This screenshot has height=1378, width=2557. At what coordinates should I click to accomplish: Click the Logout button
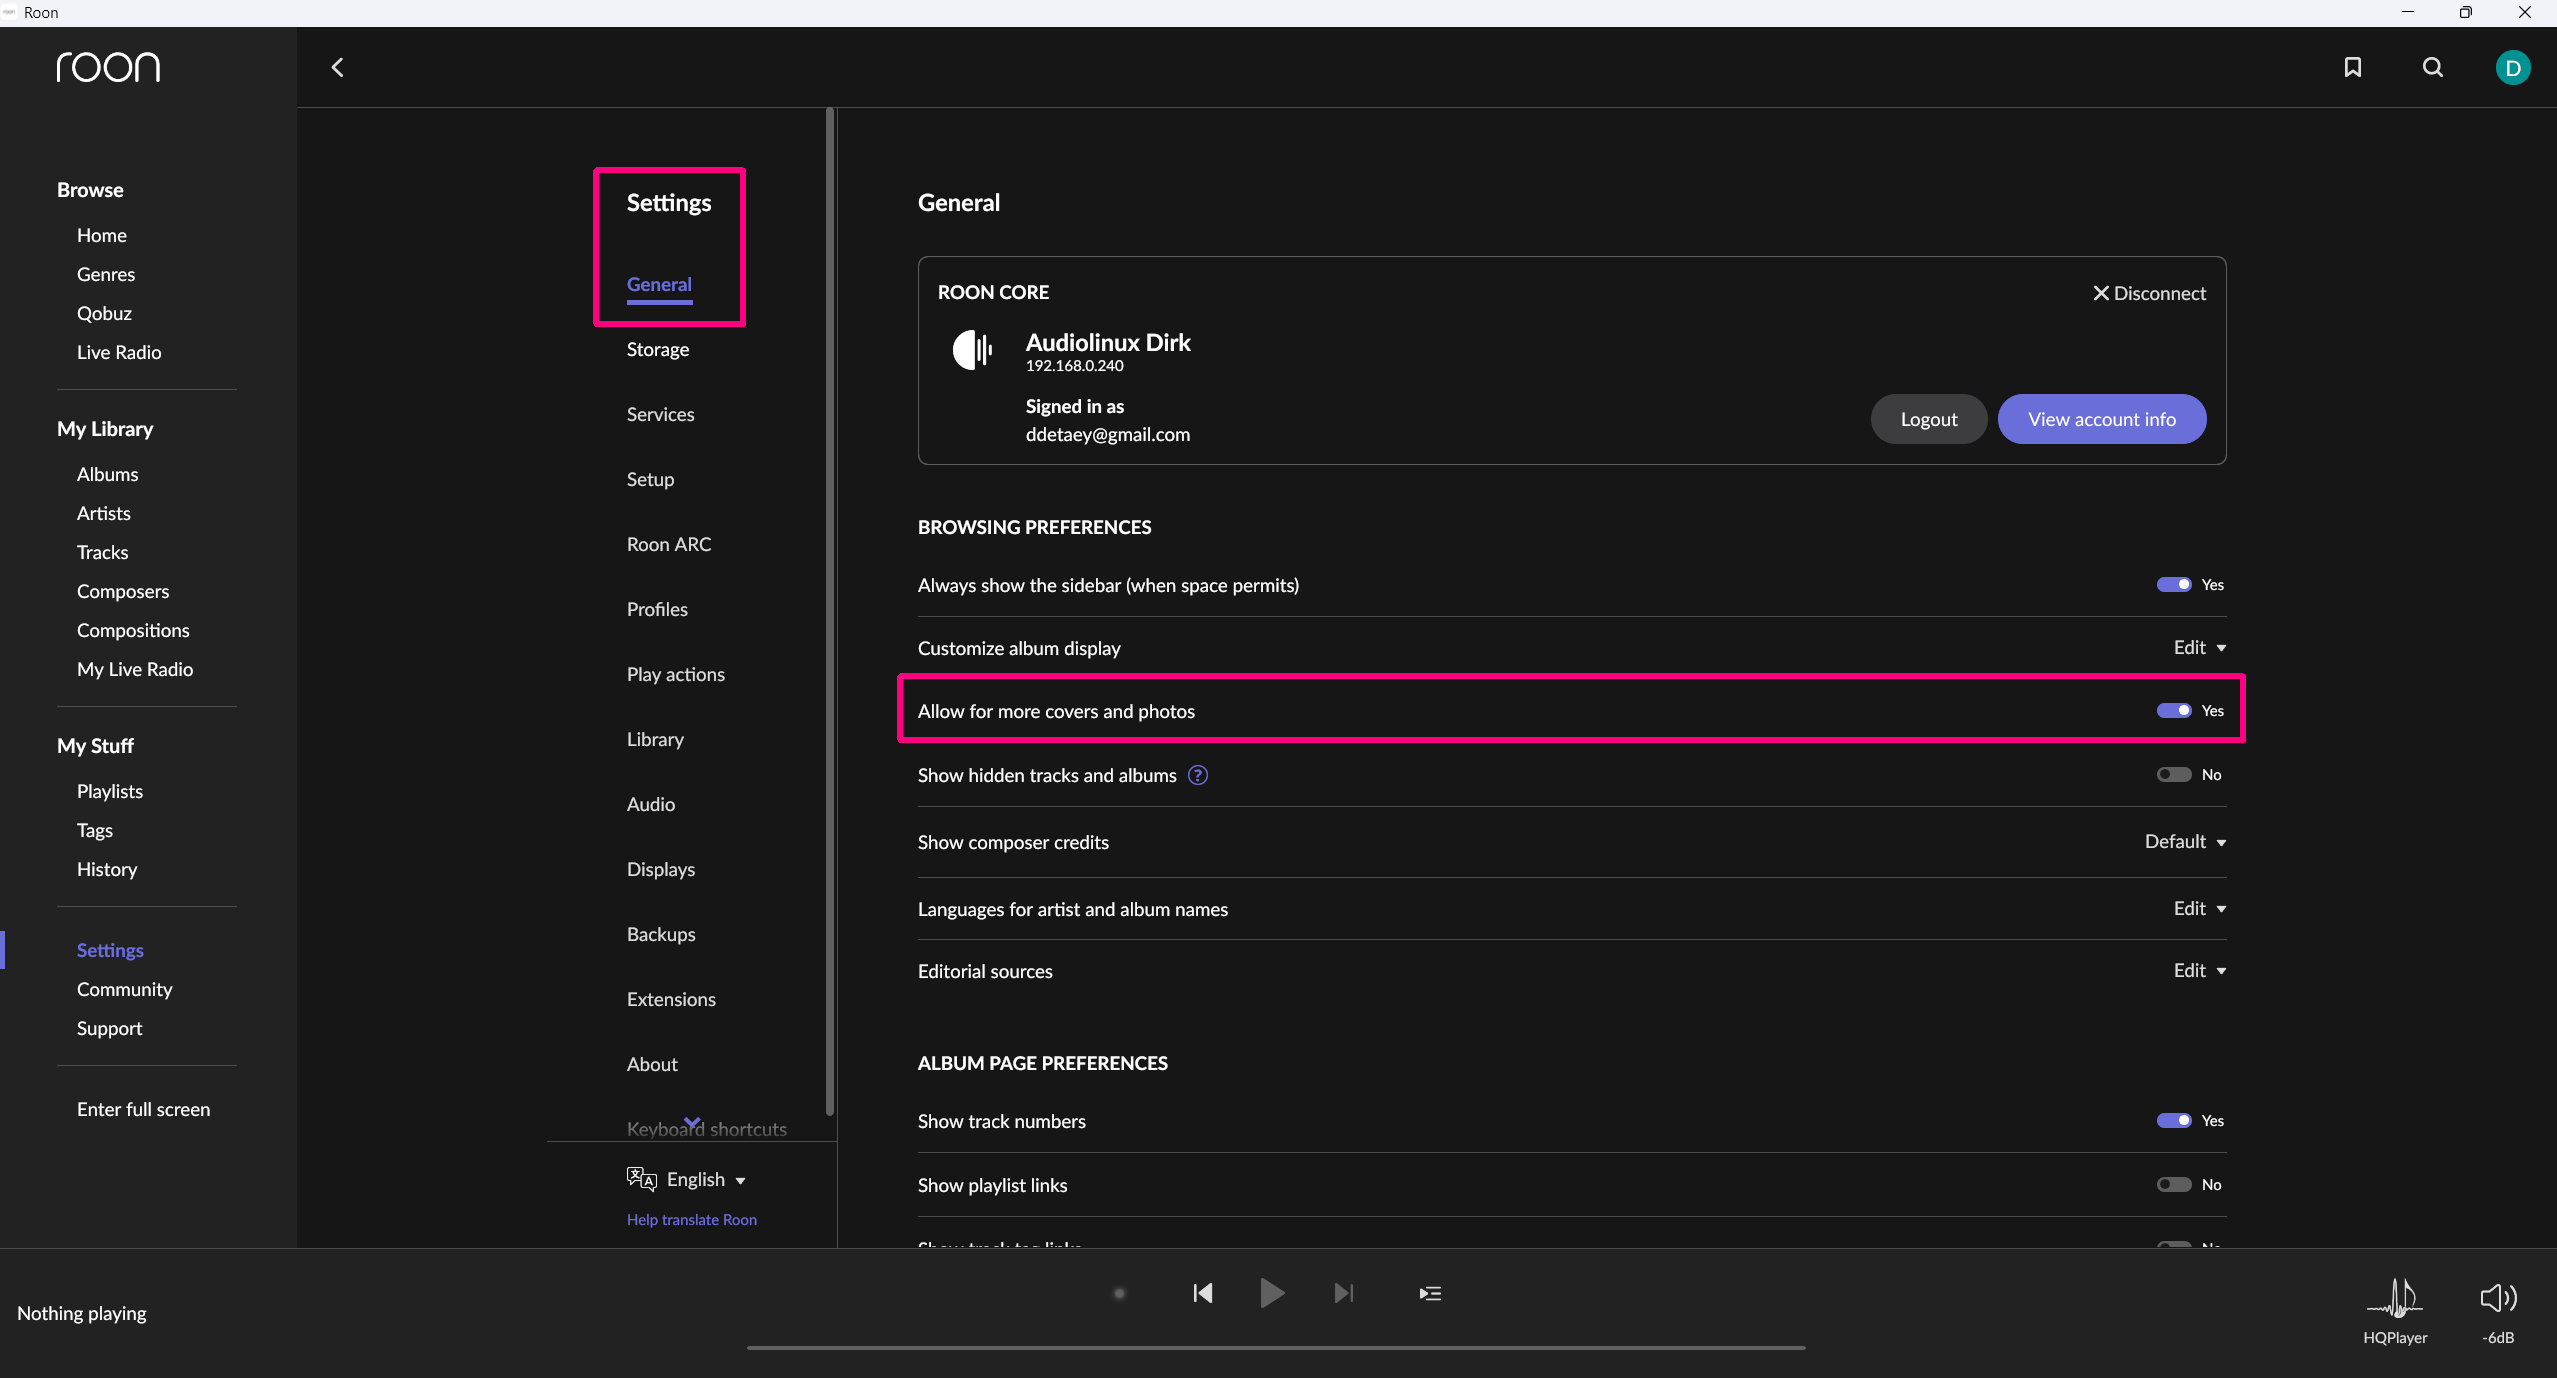point(1929,419)
